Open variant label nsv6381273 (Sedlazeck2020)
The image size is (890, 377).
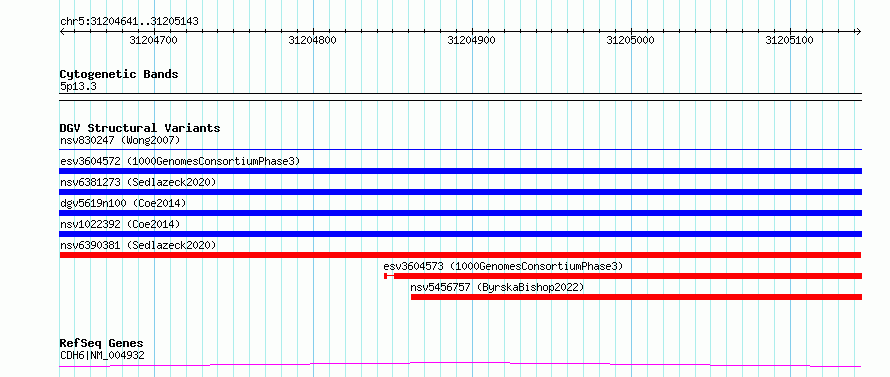coord(138,182)
